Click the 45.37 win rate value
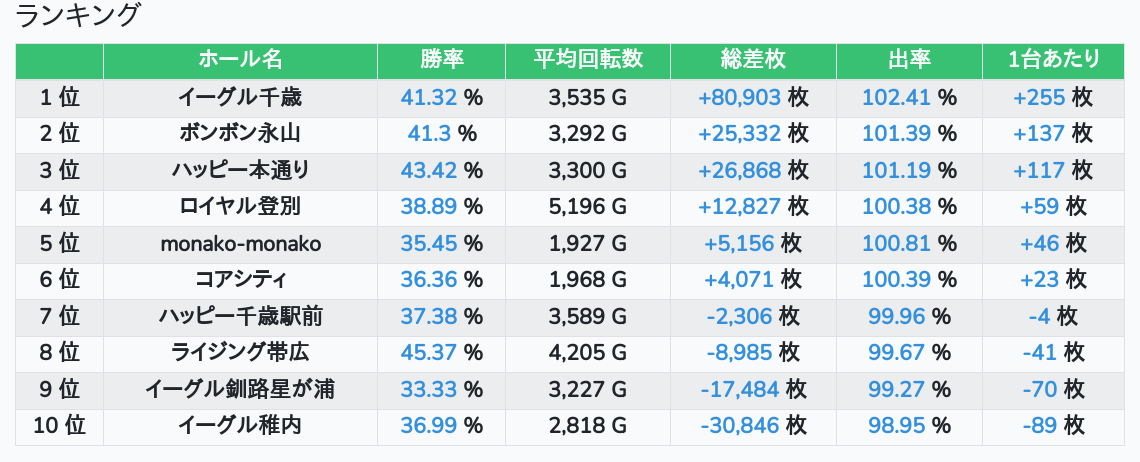 tap(428, 353)
